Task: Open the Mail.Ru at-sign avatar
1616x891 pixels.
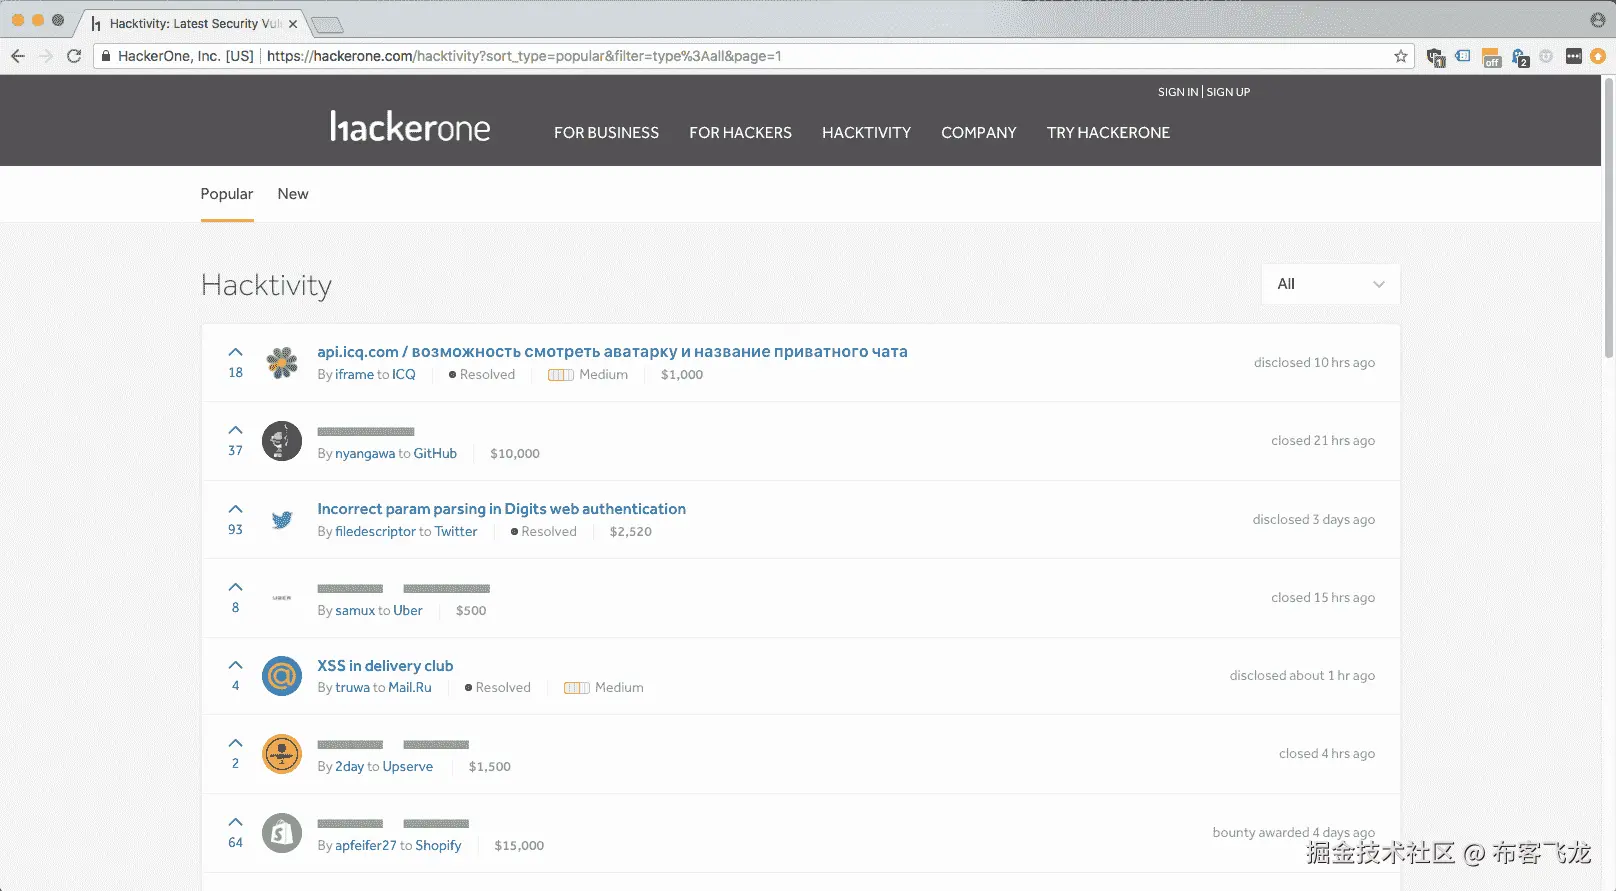Action: tap(282, 676)
